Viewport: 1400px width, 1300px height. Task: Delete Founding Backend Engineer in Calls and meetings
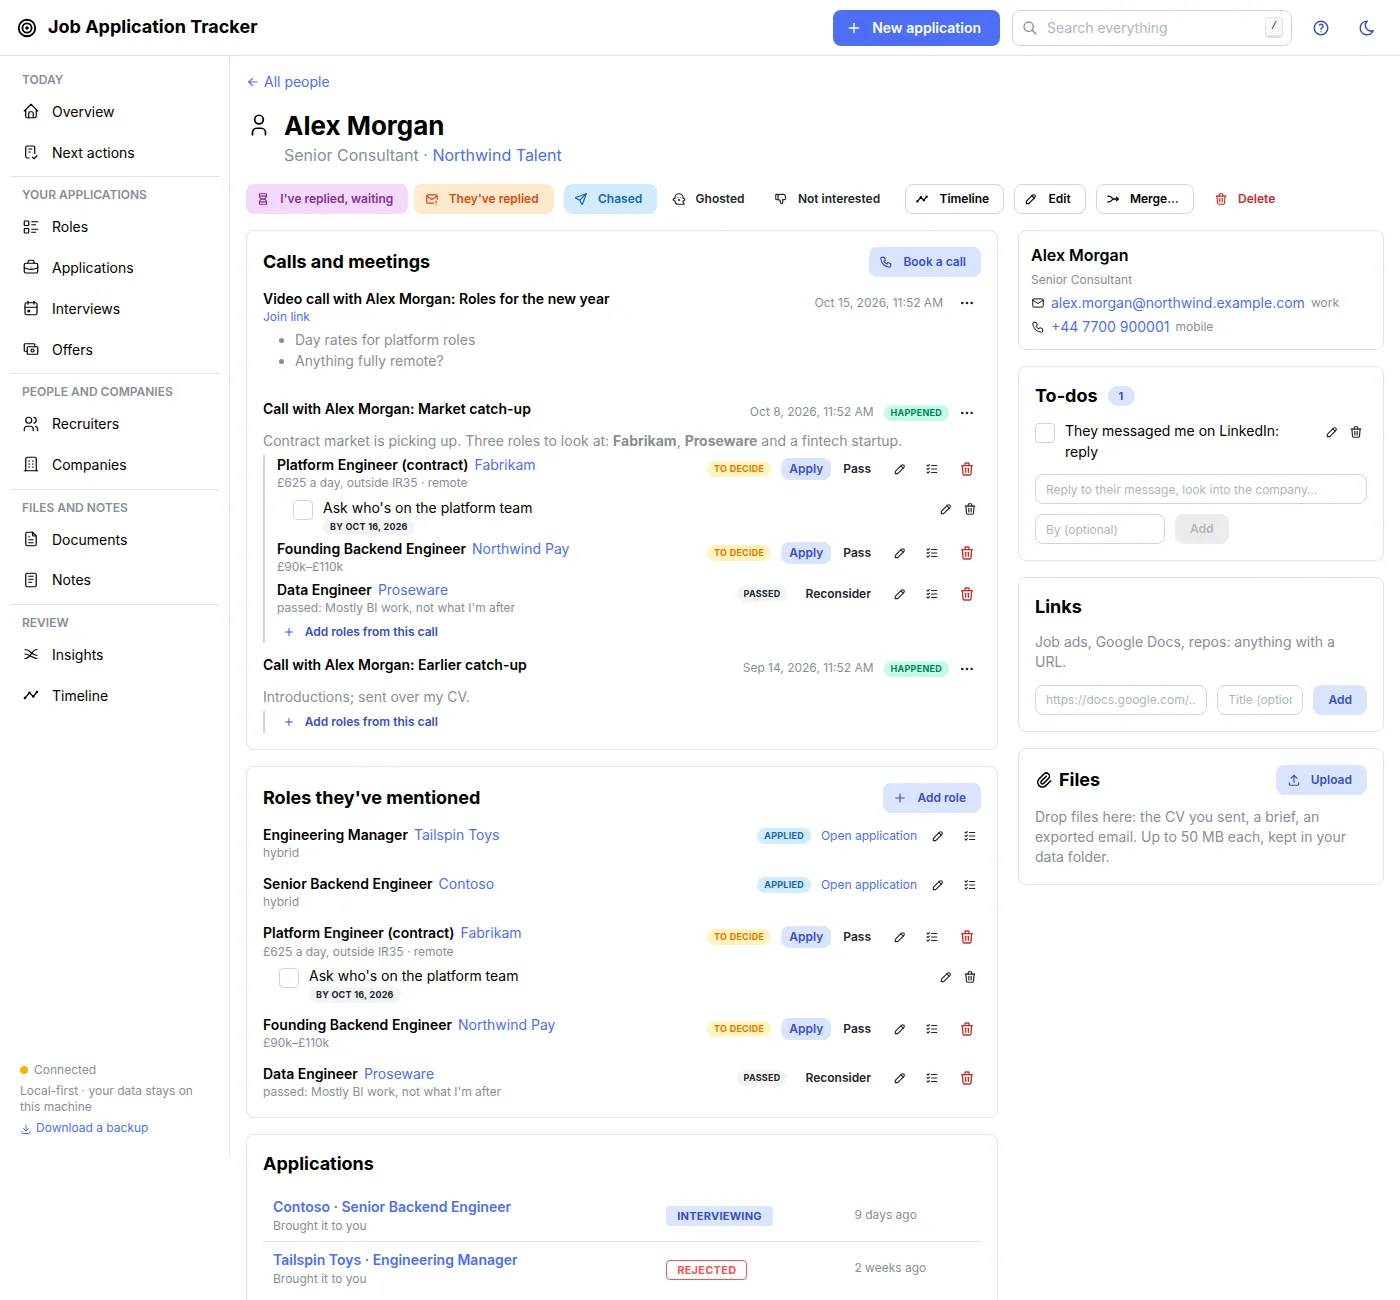pos(967,553)
